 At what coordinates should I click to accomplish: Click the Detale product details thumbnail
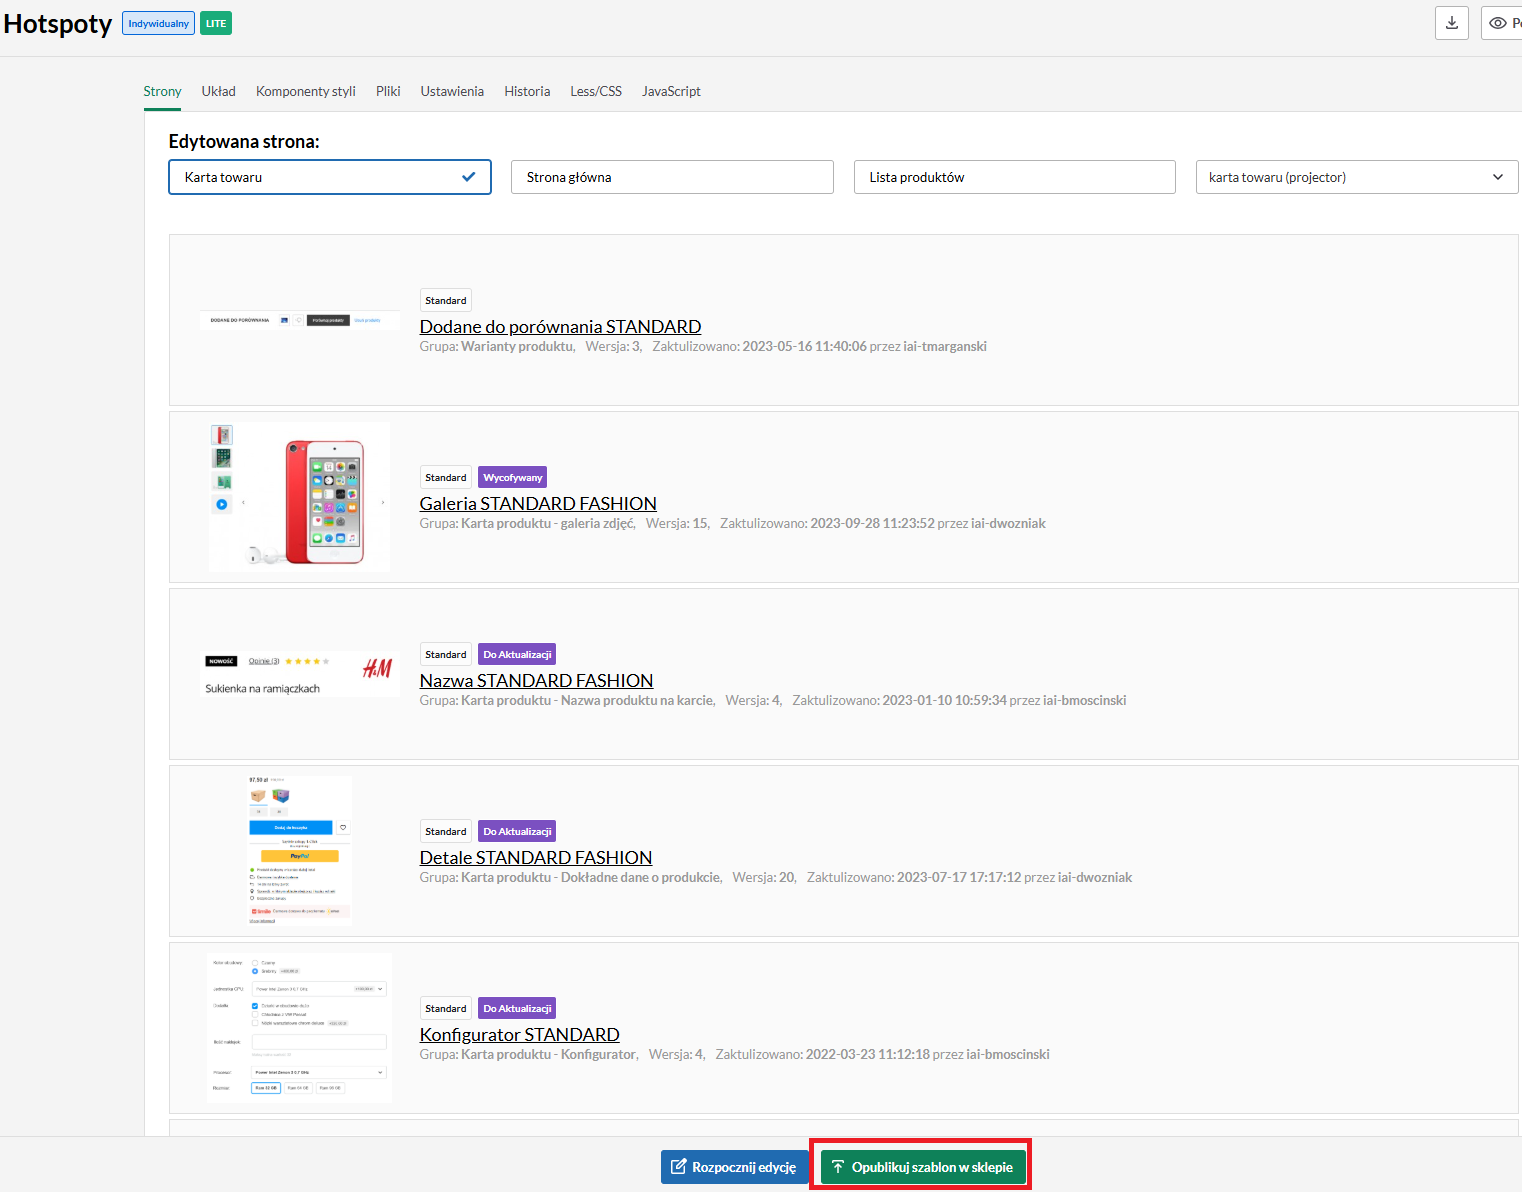tap(299, 851)
